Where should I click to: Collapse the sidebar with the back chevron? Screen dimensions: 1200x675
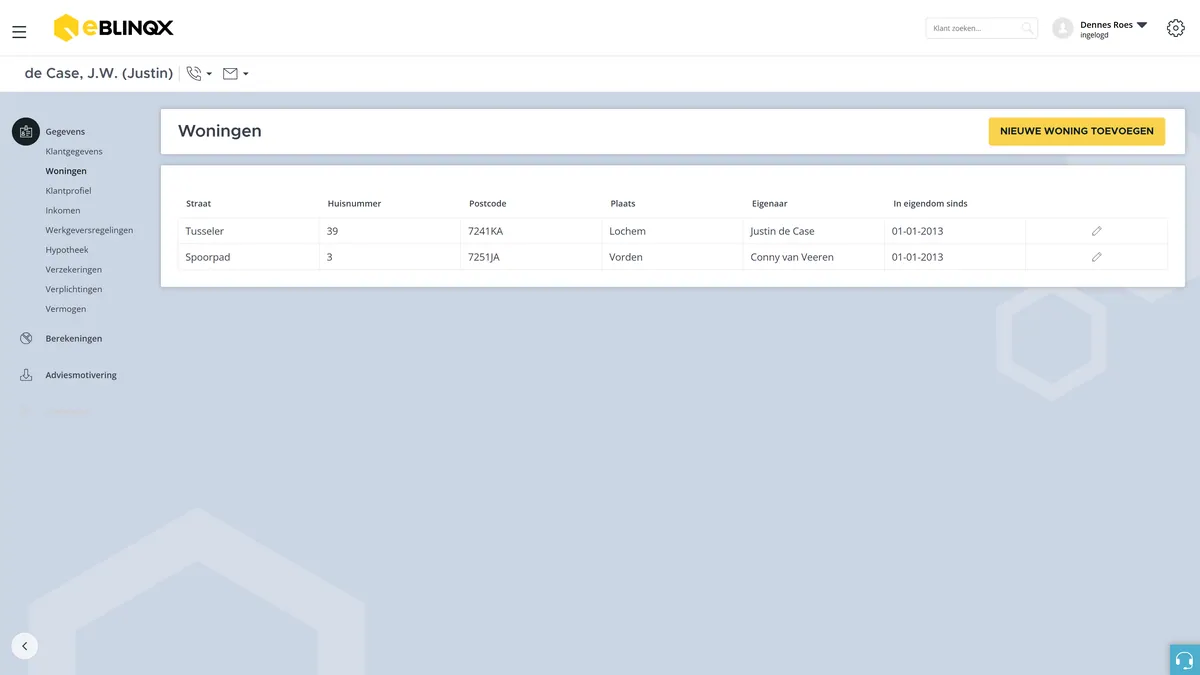pos(25,646)
